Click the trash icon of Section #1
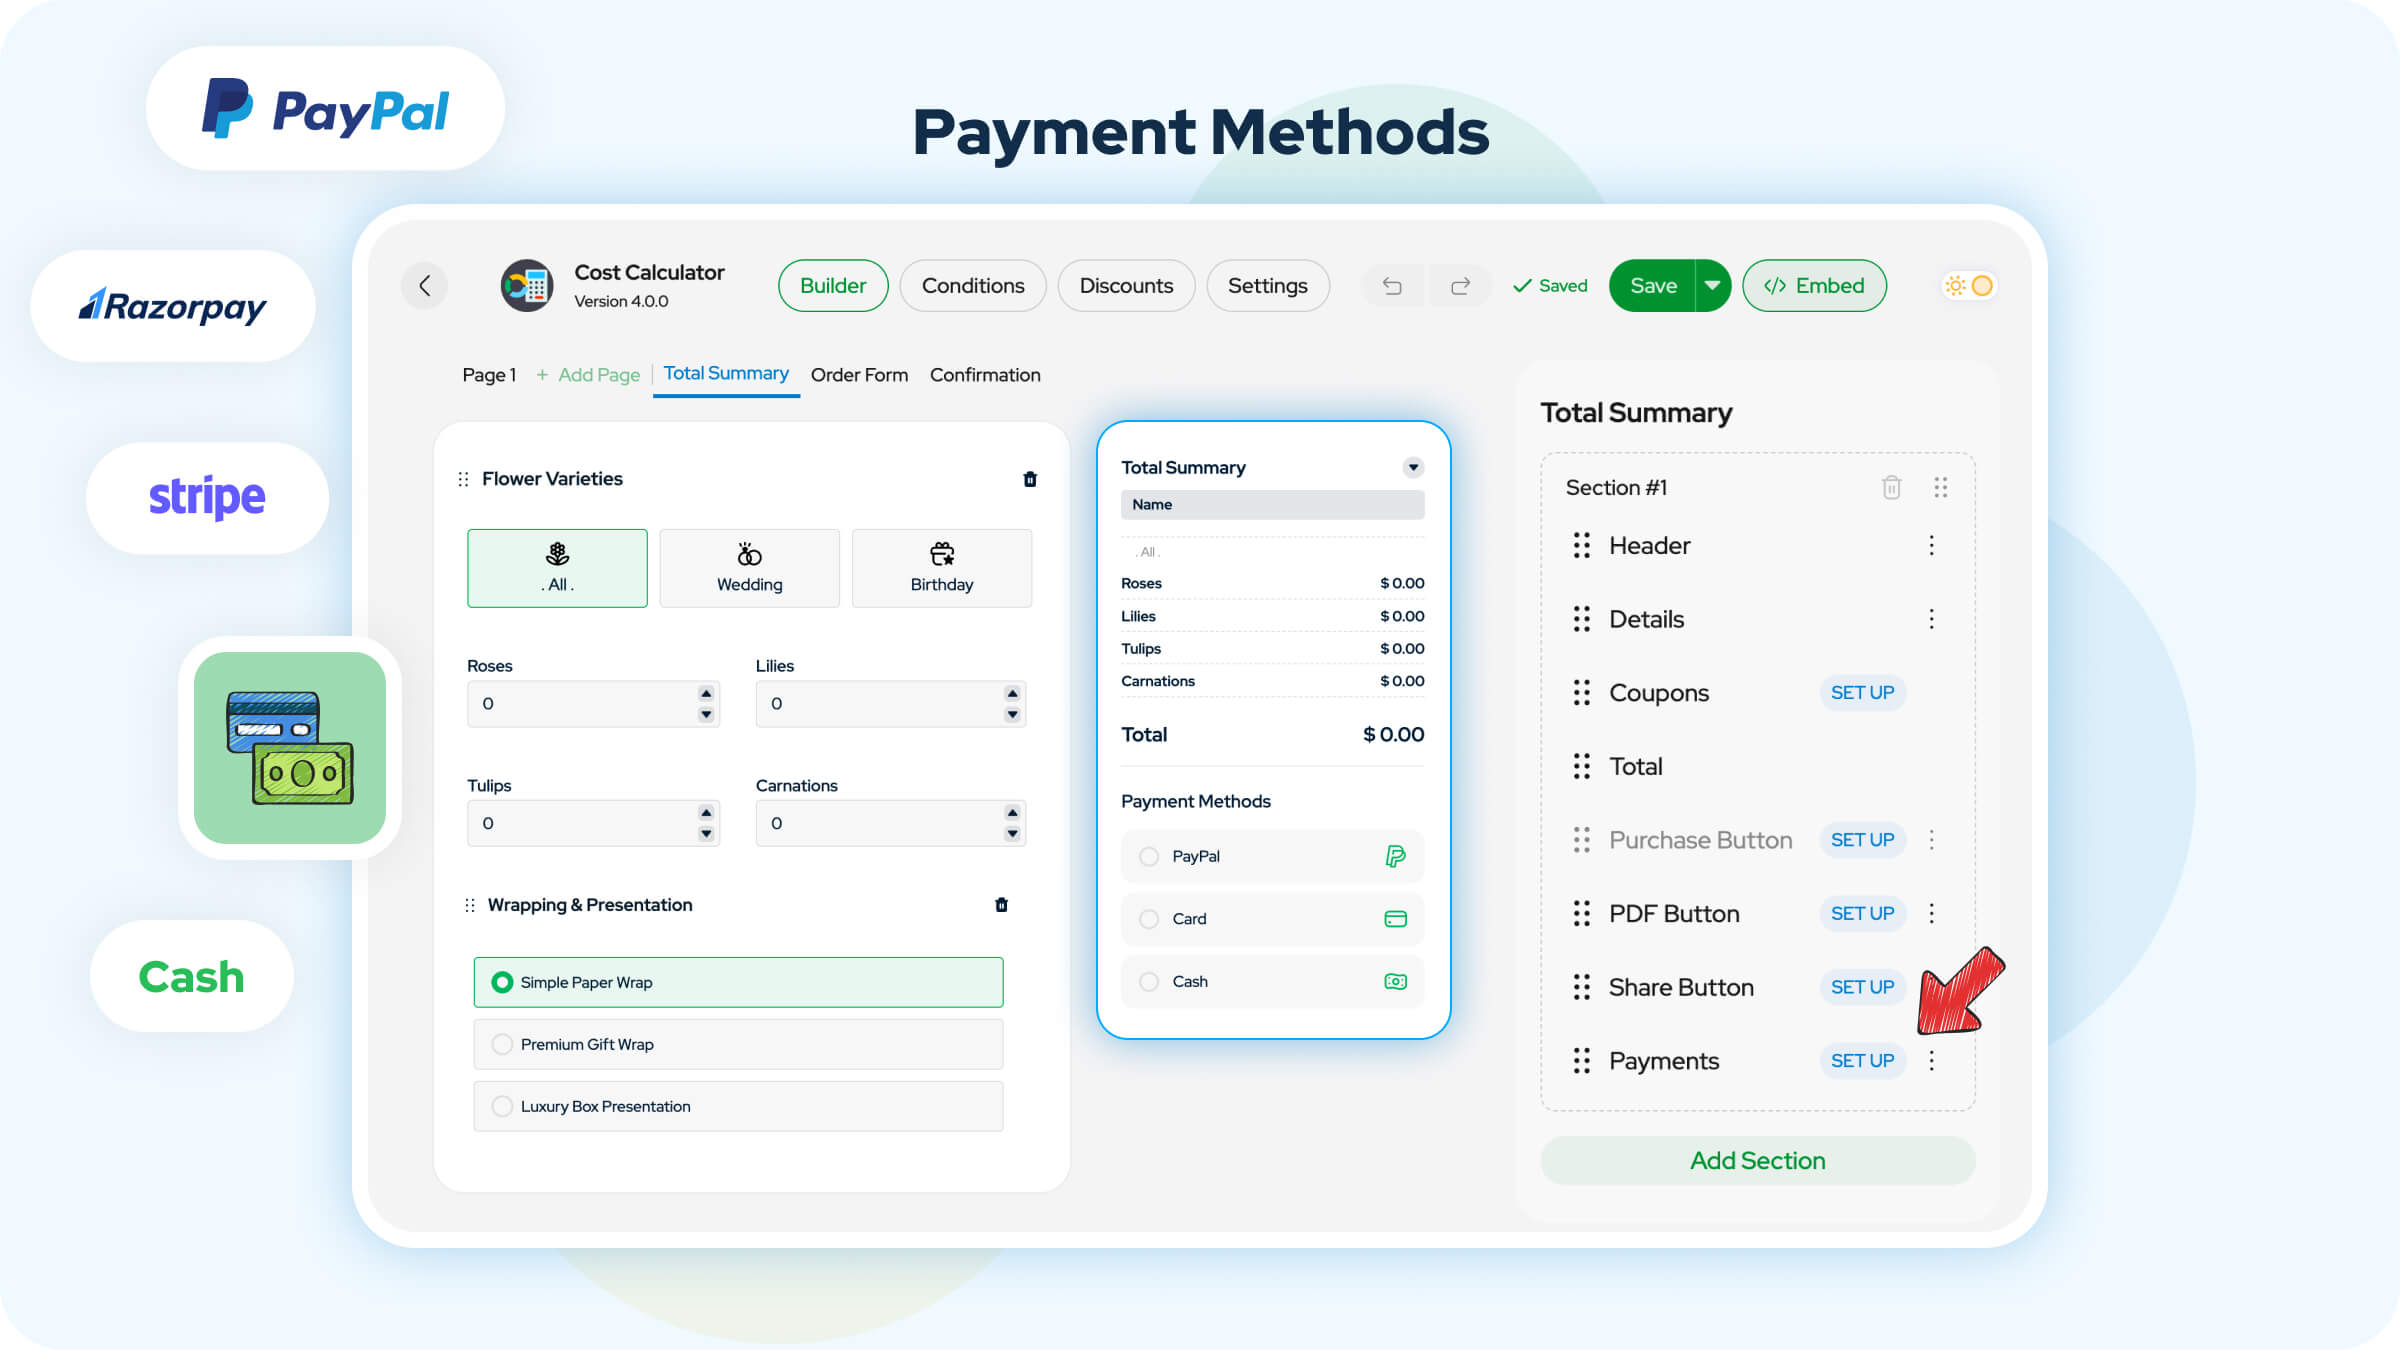 (1891, 487)
